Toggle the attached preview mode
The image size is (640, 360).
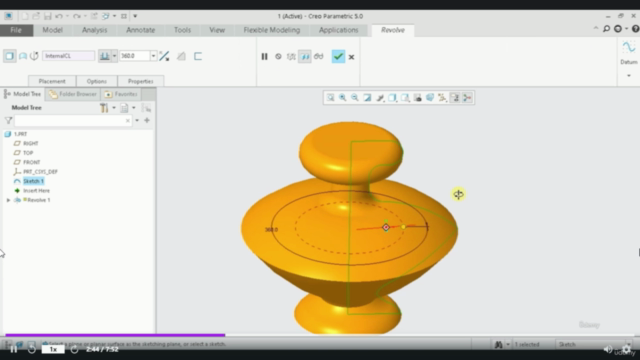coord(304,57)
